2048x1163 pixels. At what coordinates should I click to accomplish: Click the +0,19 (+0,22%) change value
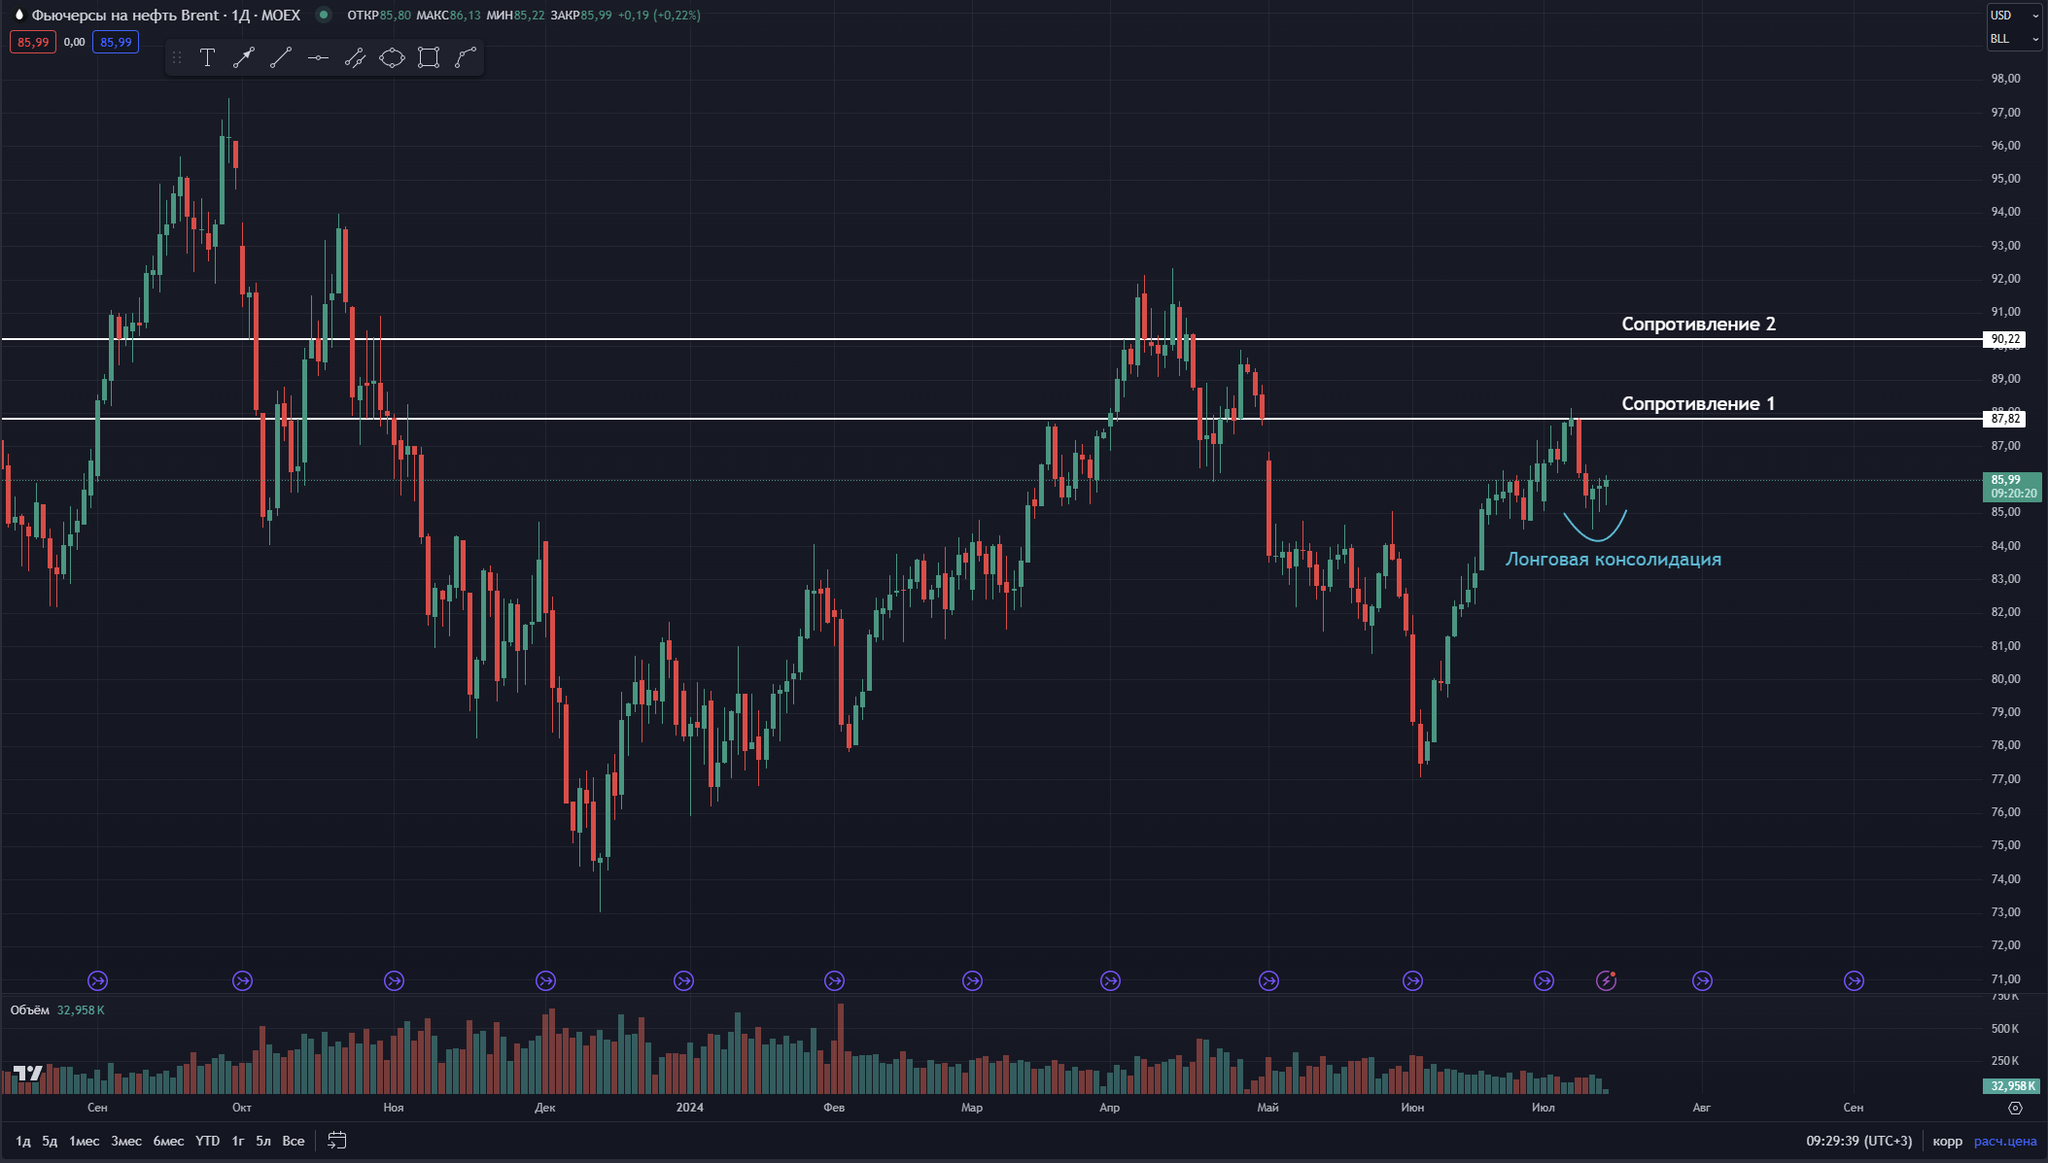click(x=659, y=15)
